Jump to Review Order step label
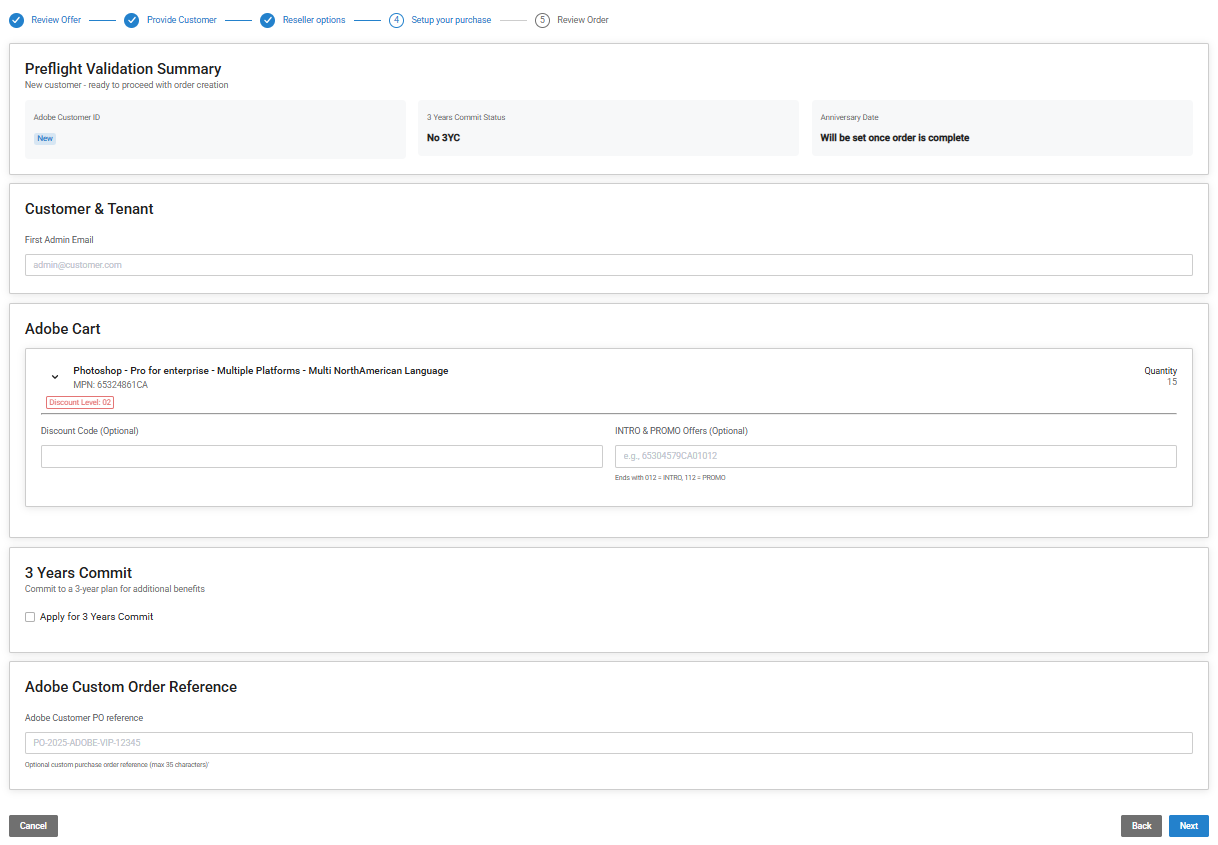Screen dimensions: 1218x845 pyautogui.click(x=583, y=20)
